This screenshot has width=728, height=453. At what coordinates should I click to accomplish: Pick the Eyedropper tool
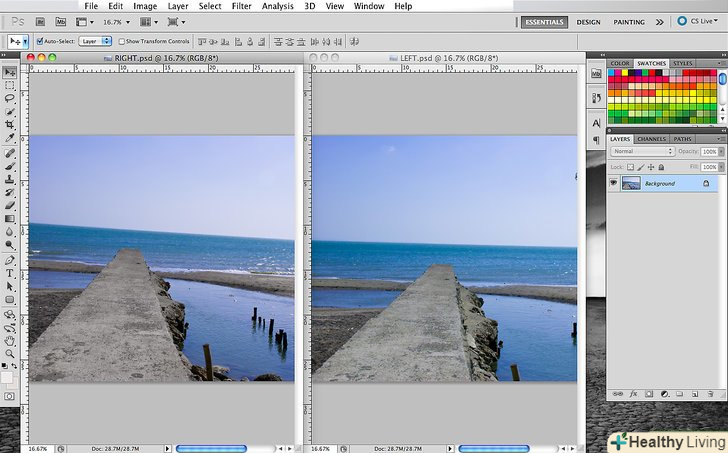pos(10,138)
